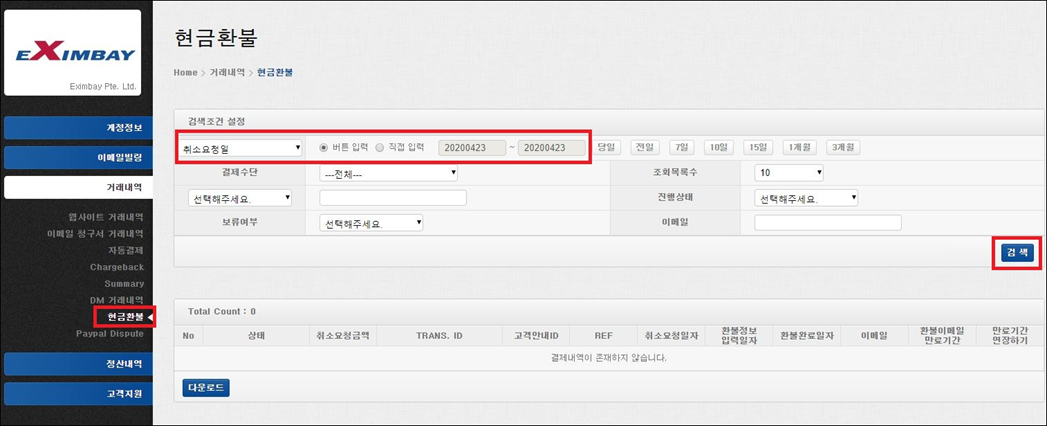Click the end date field after the tilde
Image resolution: width=1047 pixels, height=426 pixels.
click(x=552, y=148)
